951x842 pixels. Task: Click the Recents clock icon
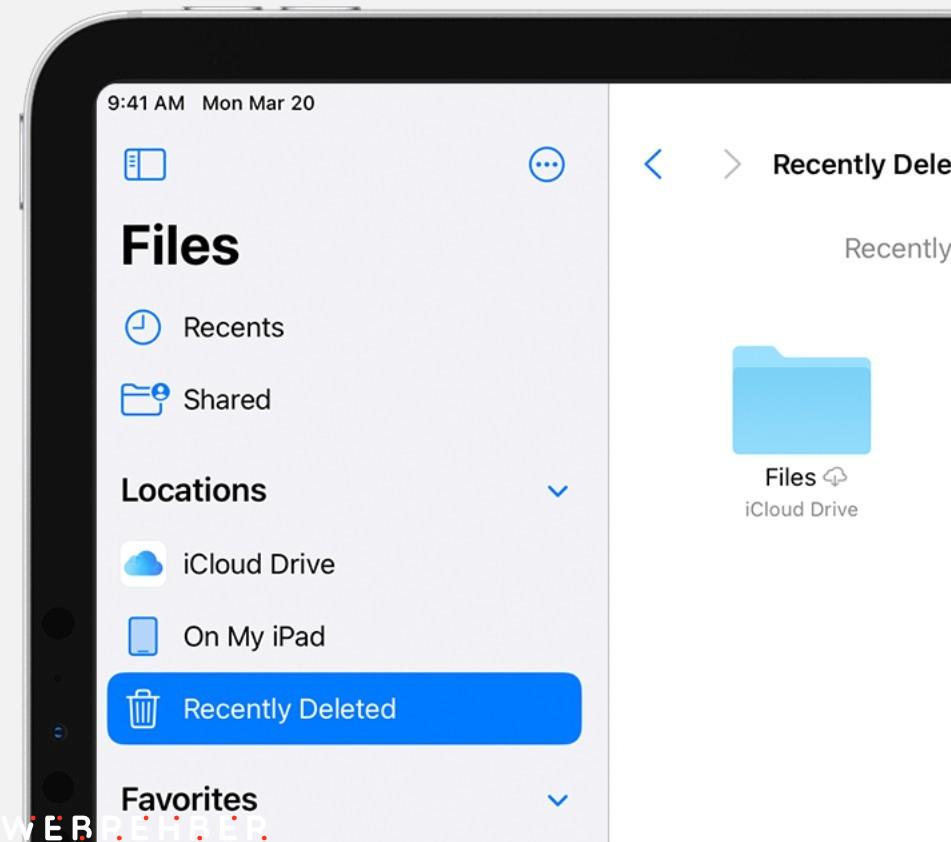tap(143, 327)
